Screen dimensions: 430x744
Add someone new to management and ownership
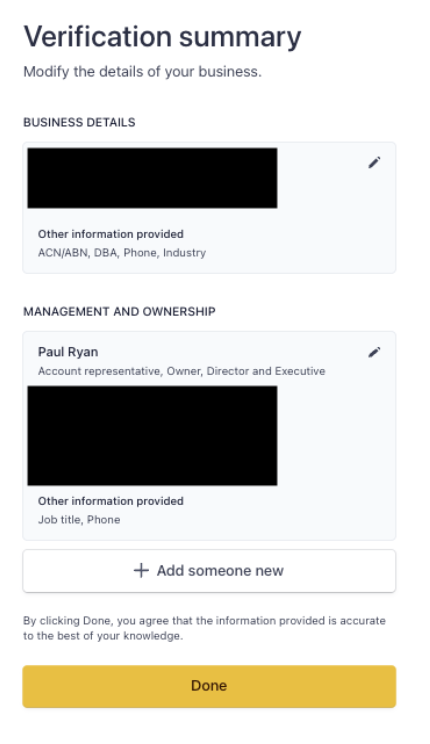tap(209, 571)
